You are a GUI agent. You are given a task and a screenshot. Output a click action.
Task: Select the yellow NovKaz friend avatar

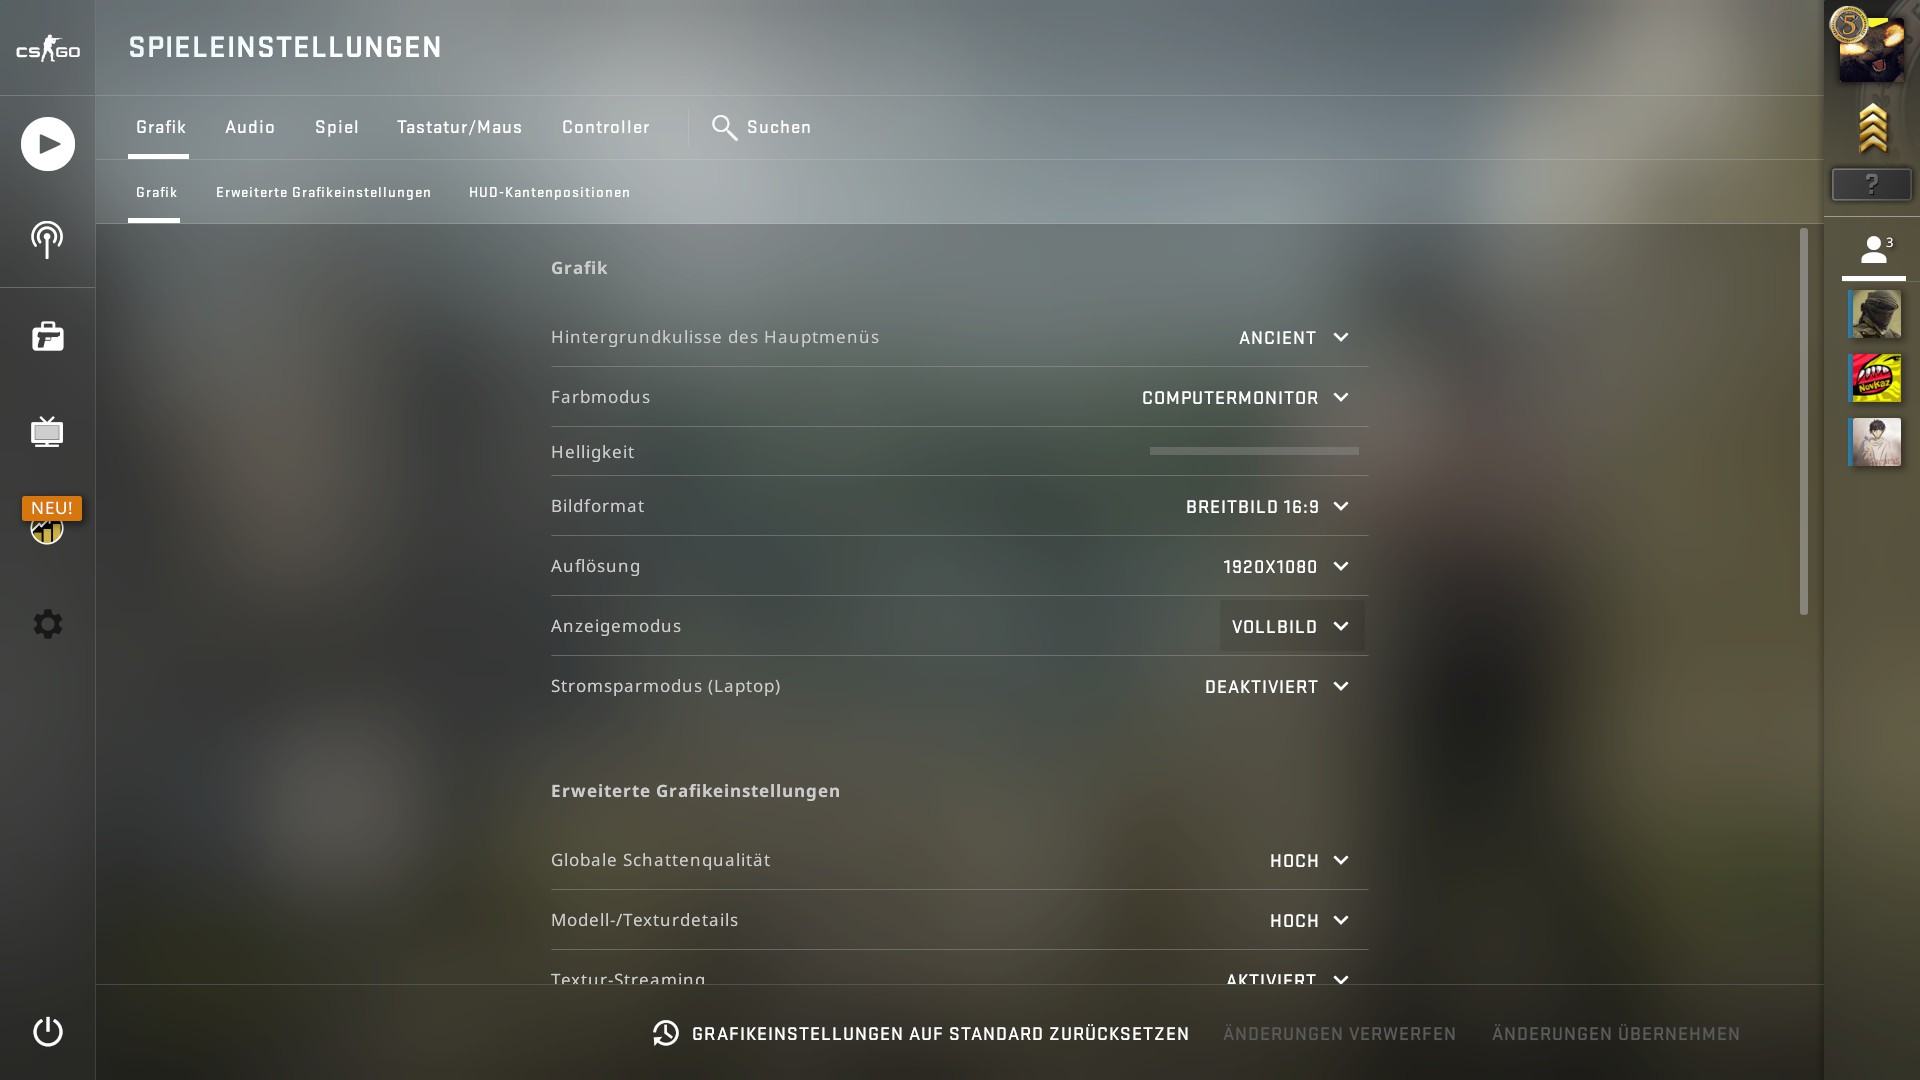click(x=1874, y=378)
